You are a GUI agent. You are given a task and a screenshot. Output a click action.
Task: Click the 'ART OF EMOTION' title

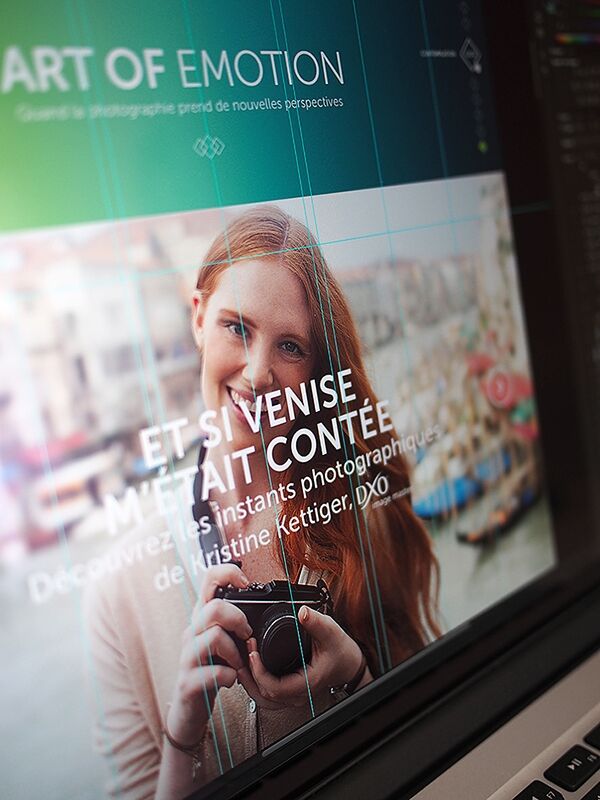pos(171,69)
